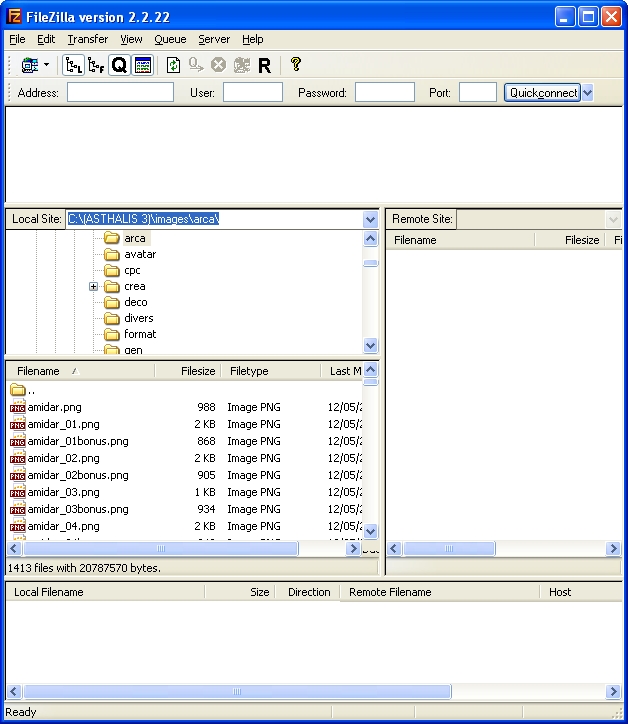Click queue pane horizontal scrollbar thumb
The height and width of the screenshot is (724, 628).
pos(237,691)
